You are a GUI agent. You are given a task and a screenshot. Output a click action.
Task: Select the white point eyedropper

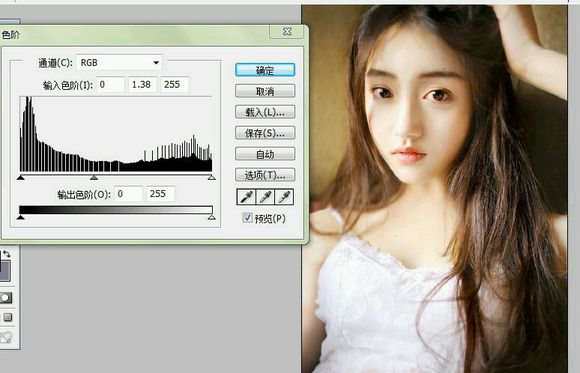(x=284, y=197)
